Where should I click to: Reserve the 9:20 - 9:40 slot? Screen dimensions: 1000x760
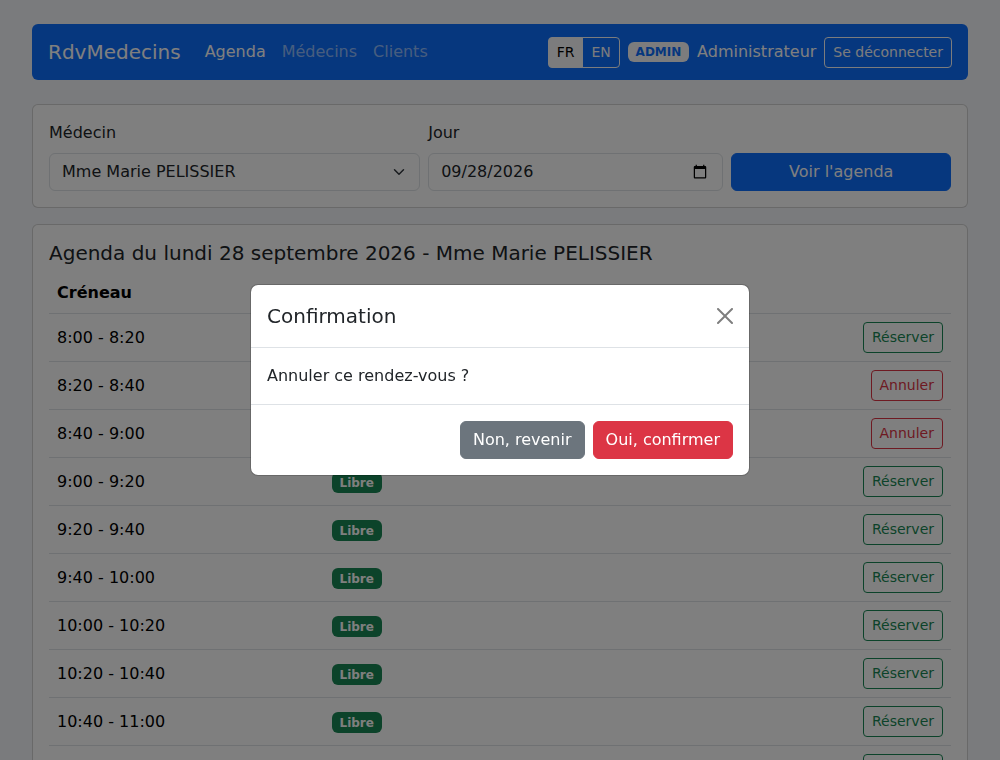[x=902, y=529]
